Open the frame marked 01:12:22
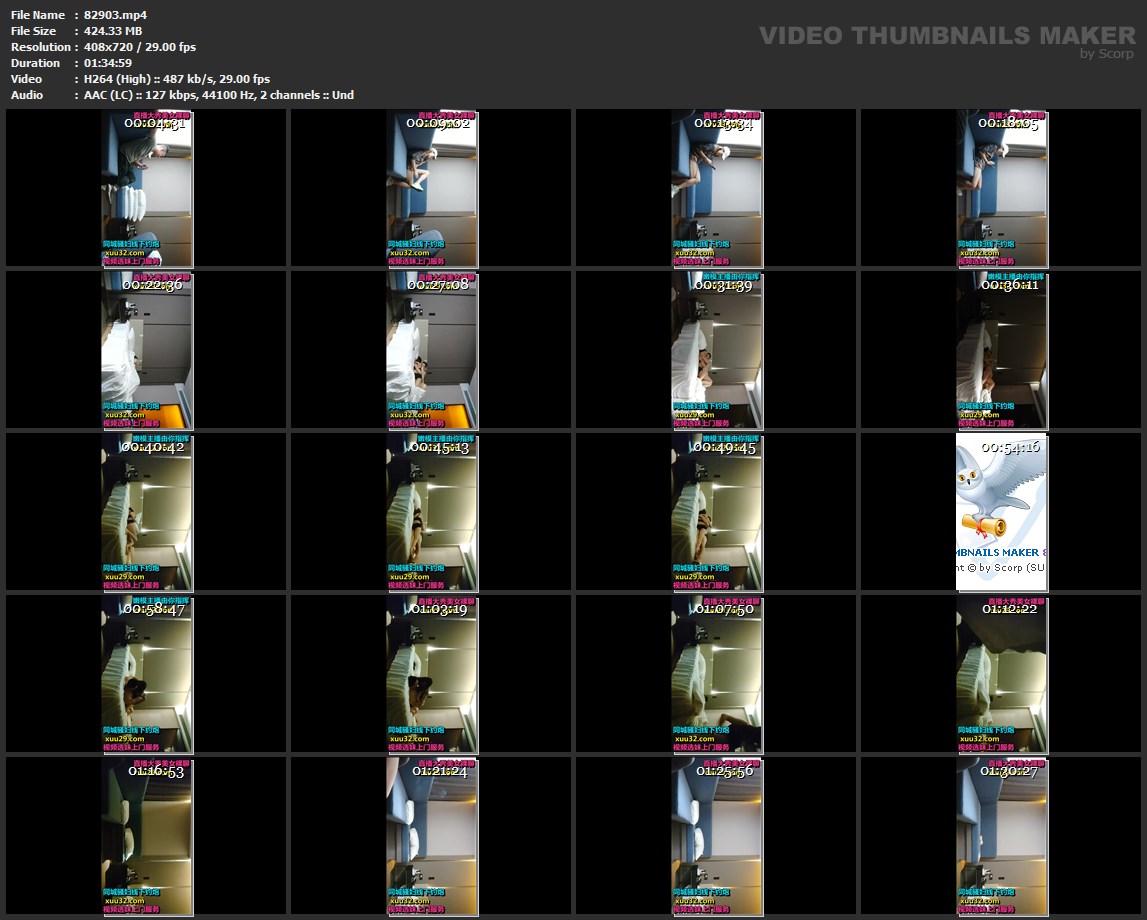Viewport: 1147px width, 920px height. point(1002,674)
